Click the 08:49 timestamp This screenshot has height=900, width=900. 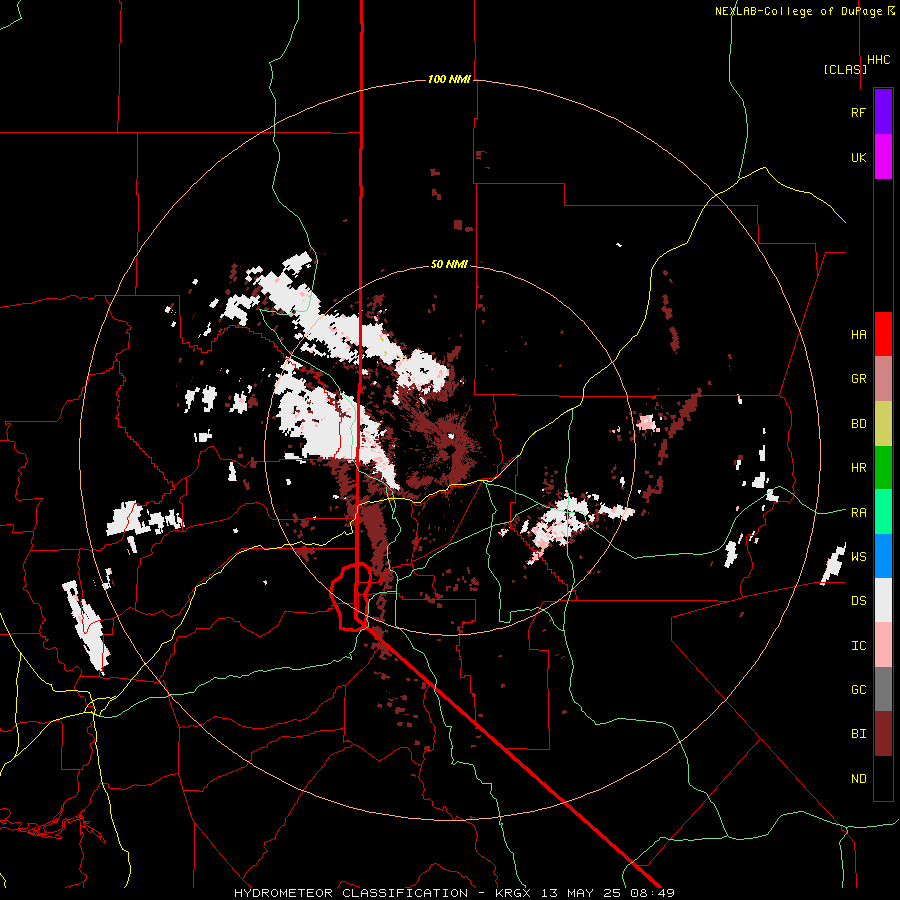(654, 893)
